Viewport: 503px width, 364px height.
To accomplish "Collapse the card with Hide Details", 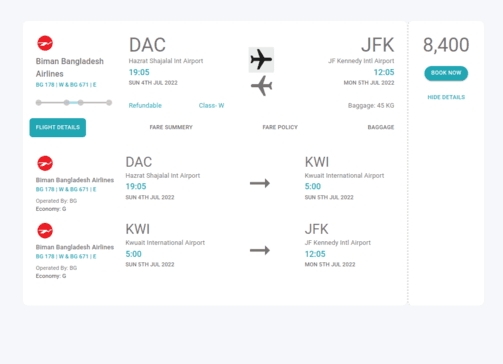I will pos(446,97).
